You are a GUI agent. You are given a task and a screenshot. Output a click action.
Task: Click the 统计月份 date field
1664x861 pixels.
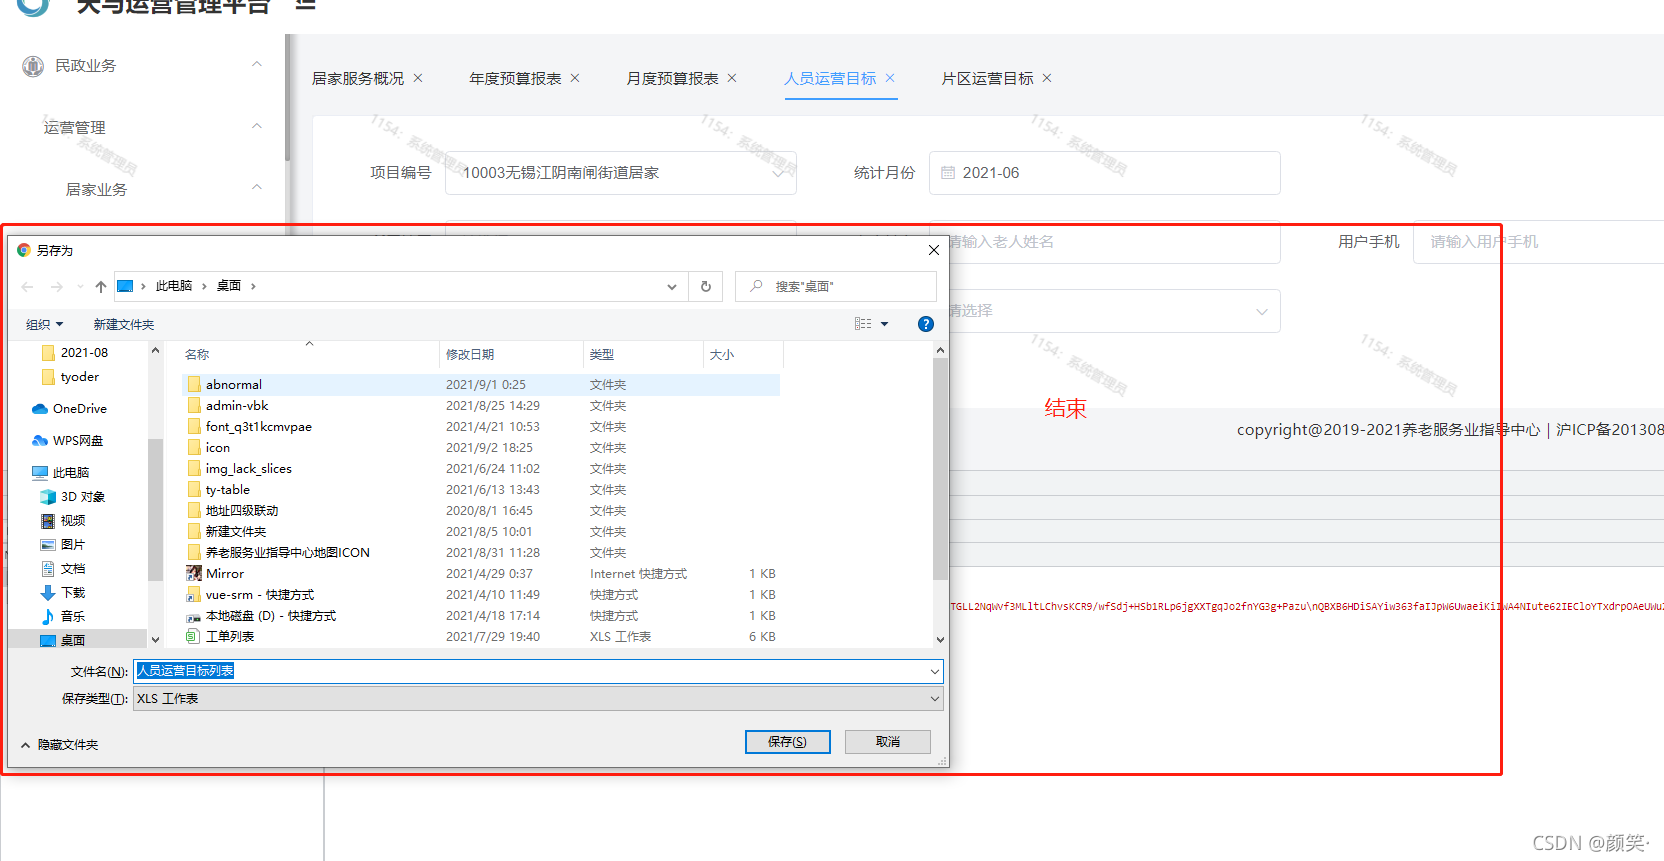1105,173
